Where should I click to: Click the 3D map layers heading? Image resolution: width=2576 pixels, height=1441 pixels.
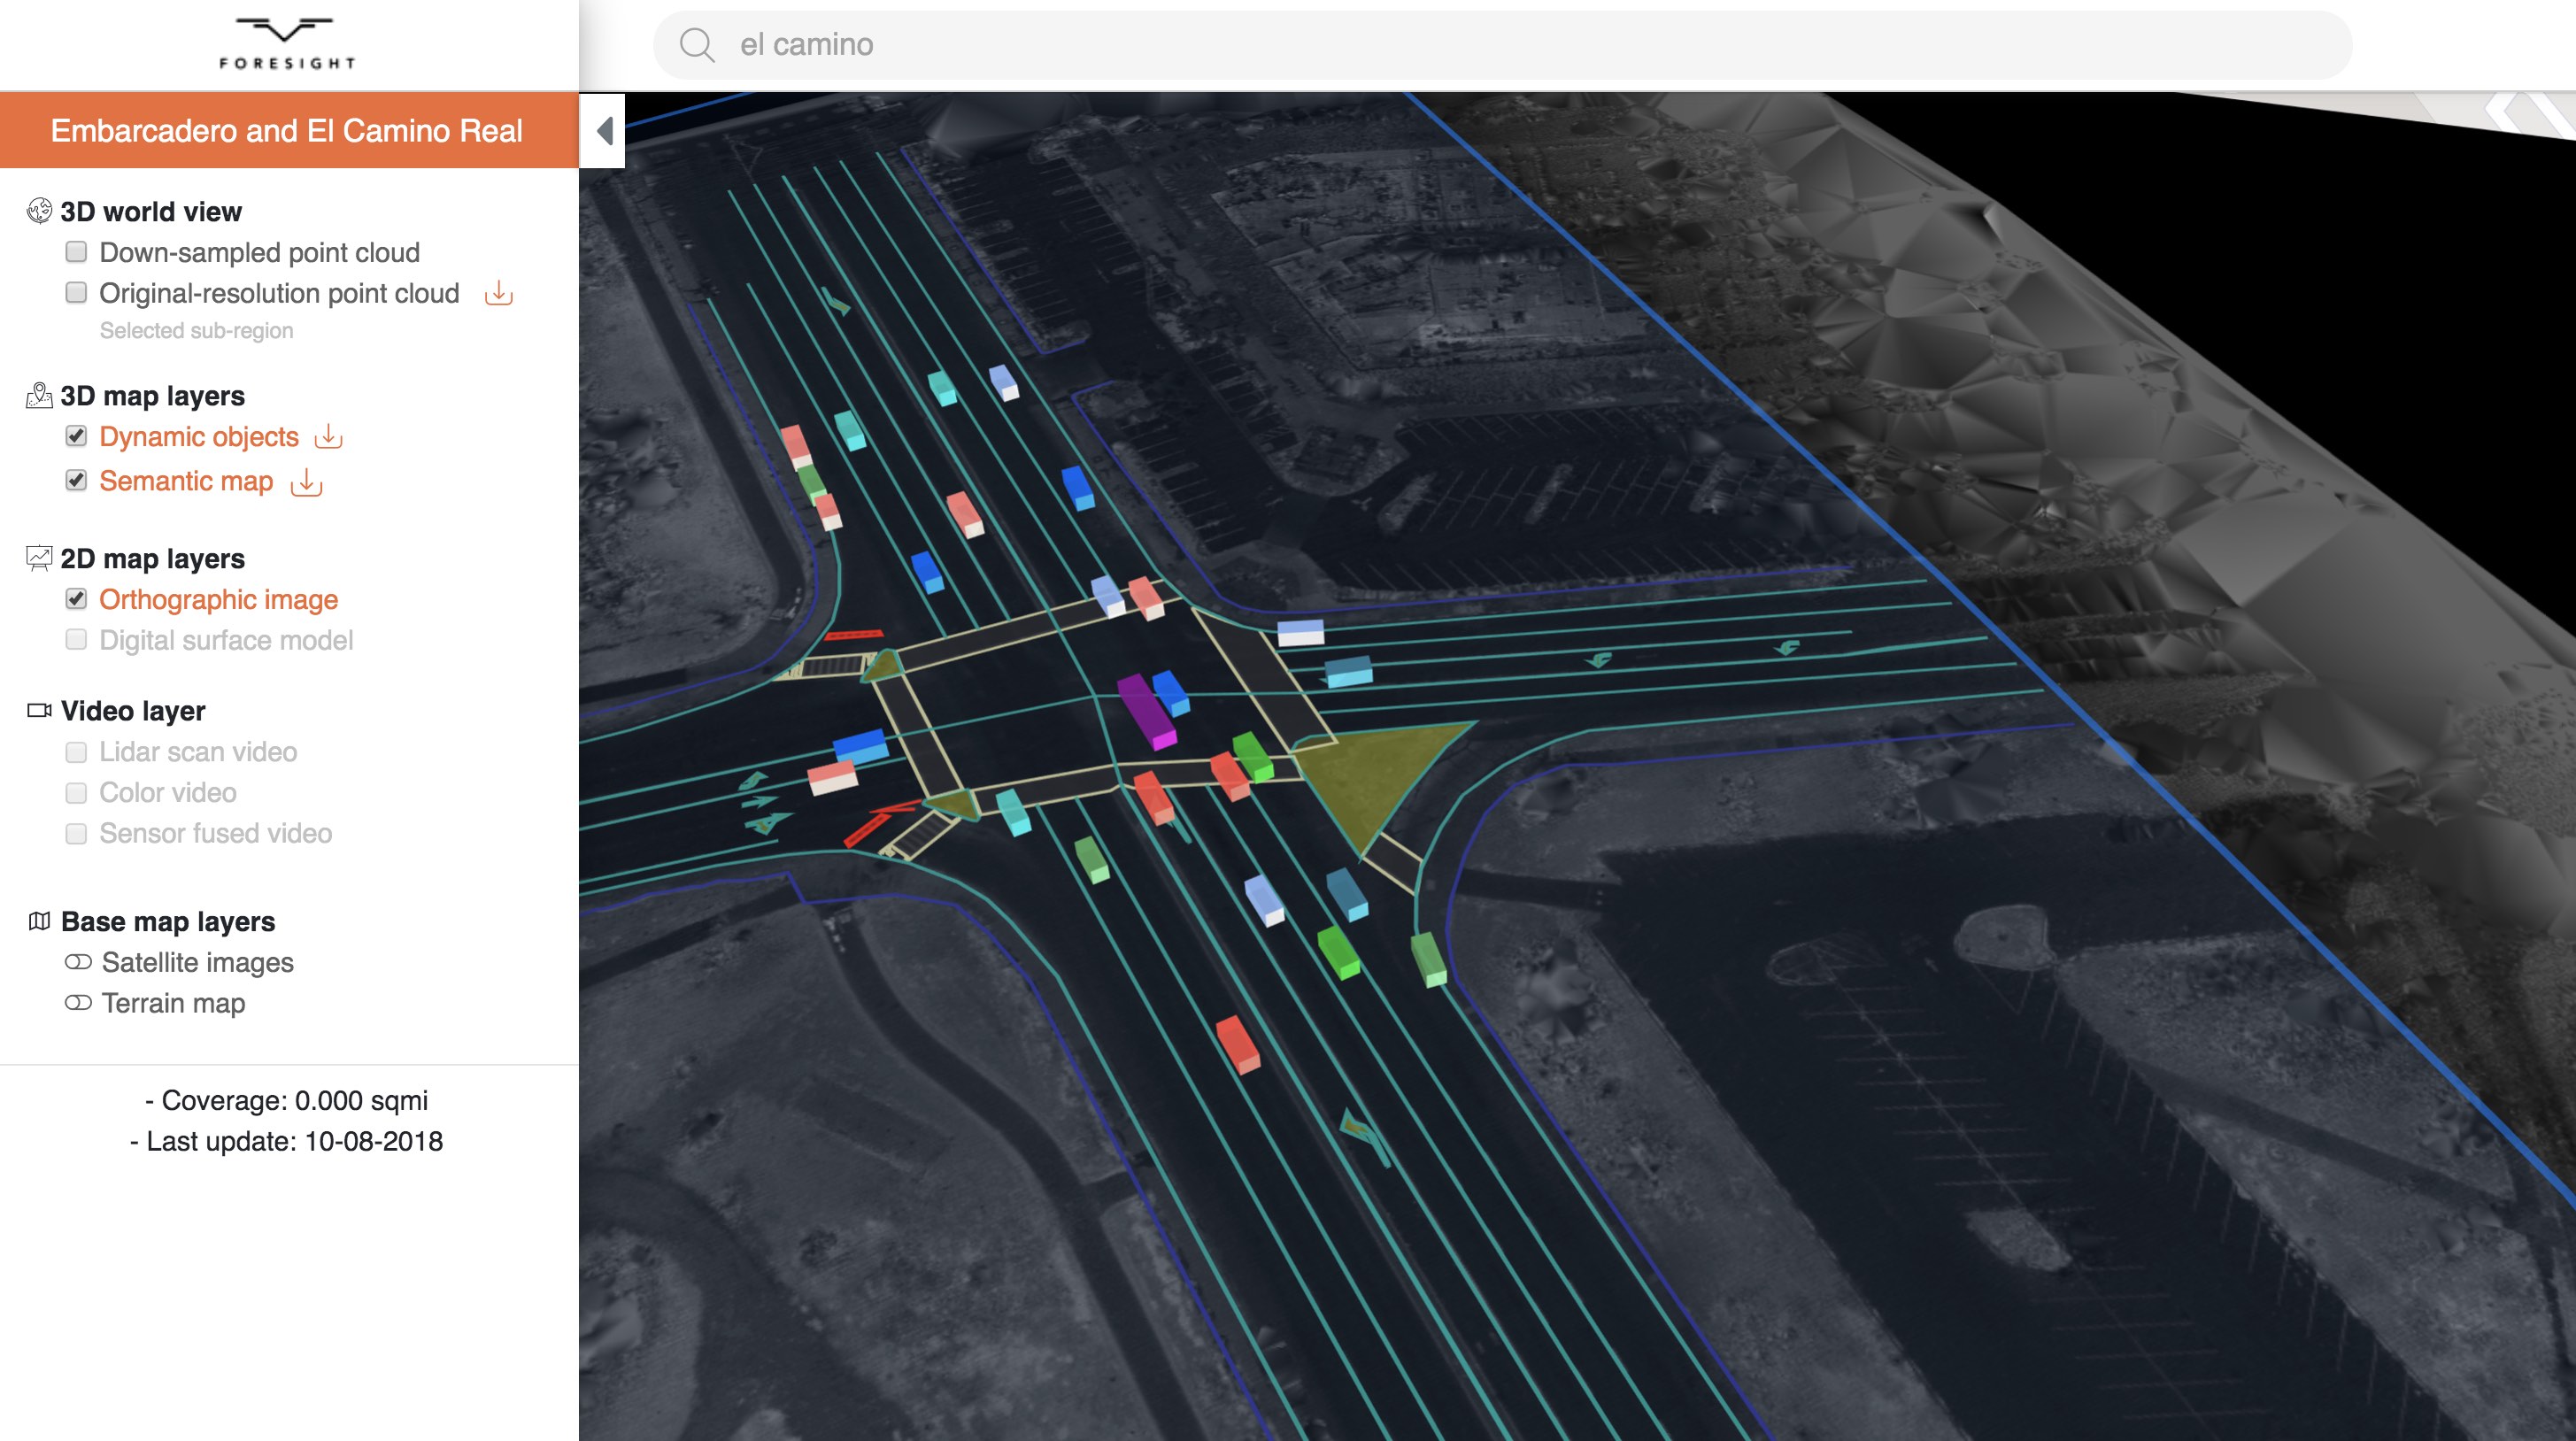[x=152, y=396]
